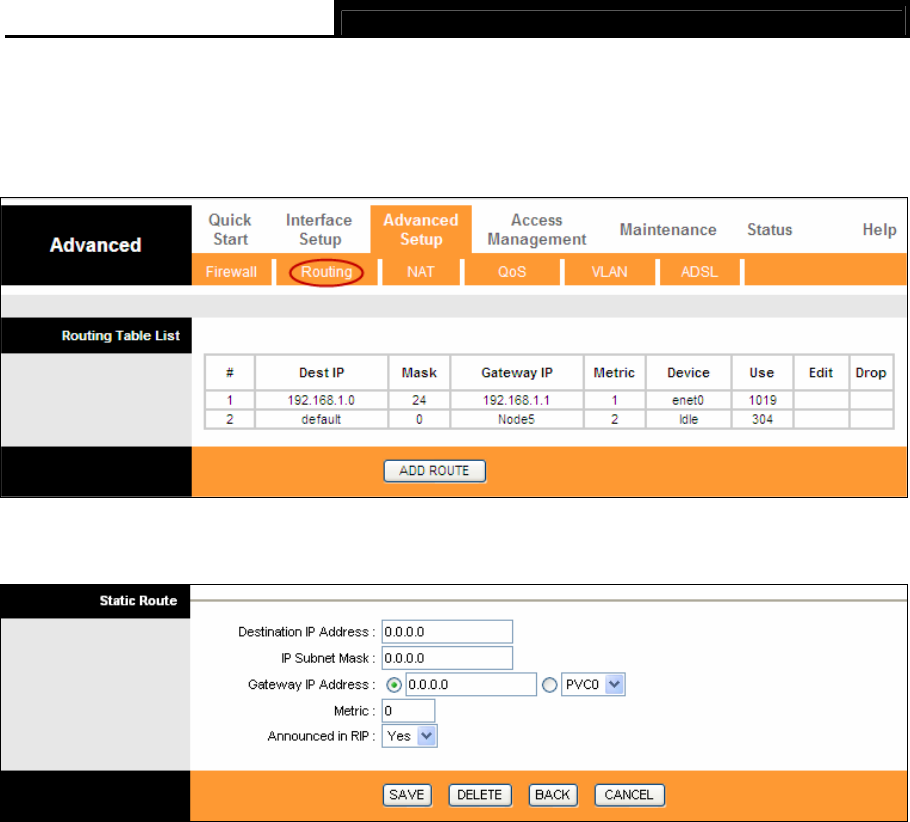This screenshot has height=822, width=910.
Task: Click the BACK button
Action: click(552, 795)
